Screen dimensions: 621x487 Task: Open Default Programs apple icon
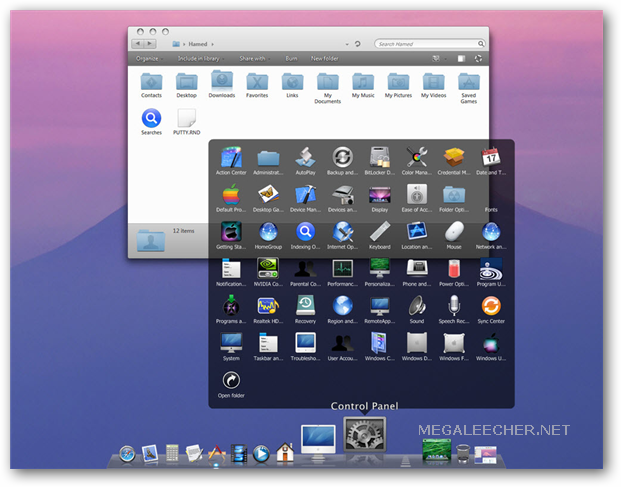[x=231, y=195]
